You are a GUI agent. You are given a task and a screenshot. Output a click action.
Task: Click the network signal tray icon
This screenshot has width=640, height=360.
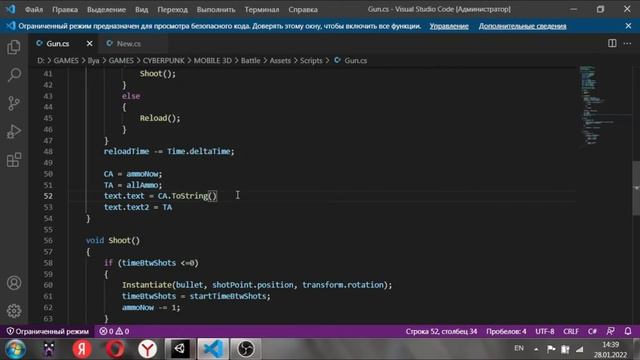[580, 349]
